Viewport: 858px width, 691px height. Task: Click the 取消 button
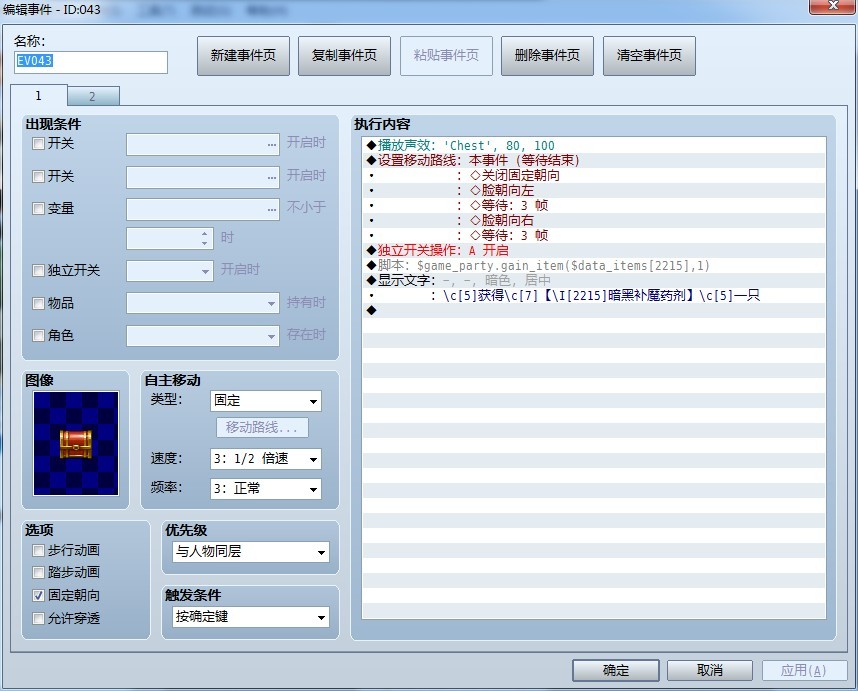pyautogui.click(x=709, y=670)
